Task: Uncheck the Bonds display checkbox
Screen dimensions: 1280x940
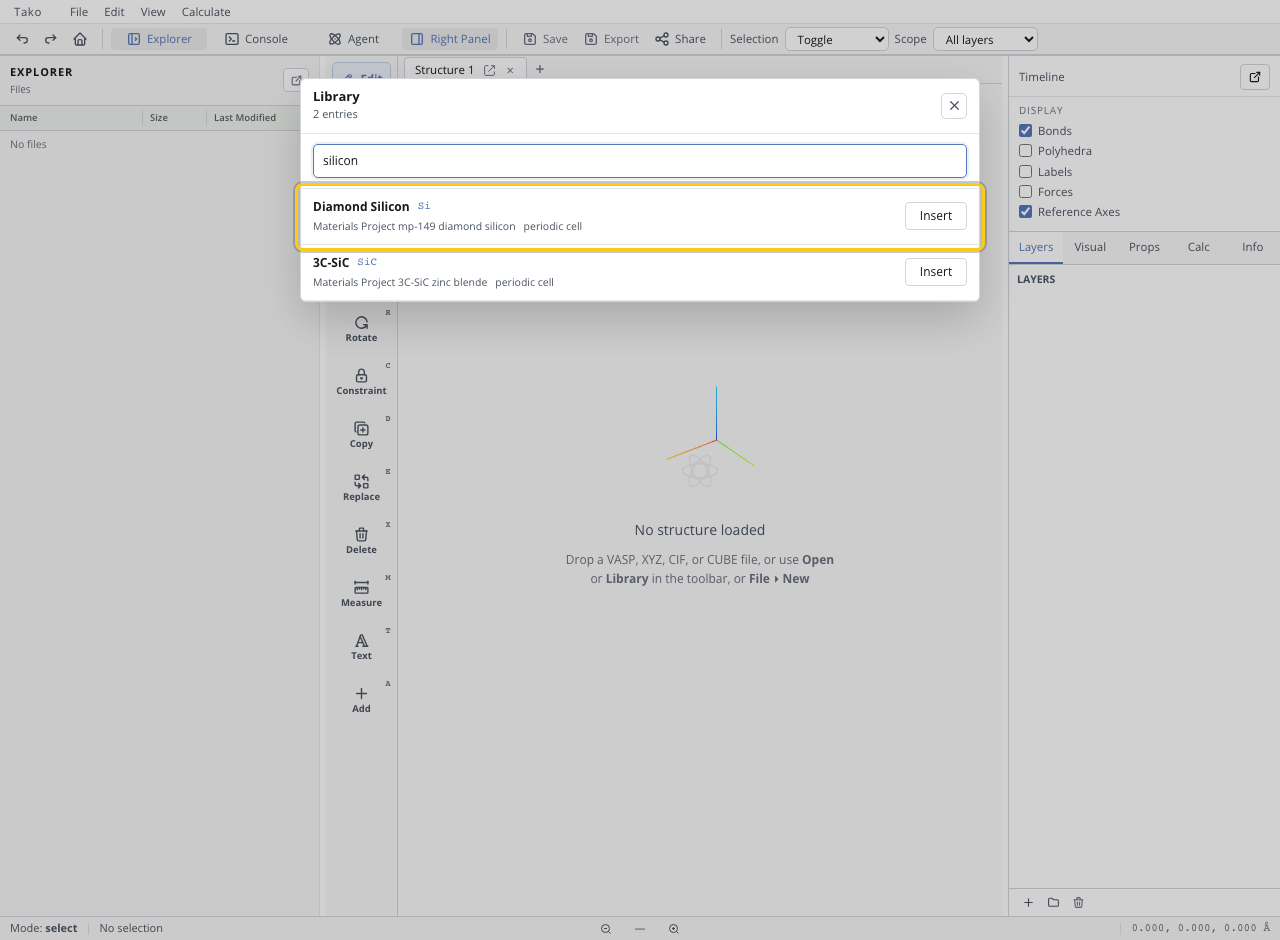Action: pos(1025,131)
